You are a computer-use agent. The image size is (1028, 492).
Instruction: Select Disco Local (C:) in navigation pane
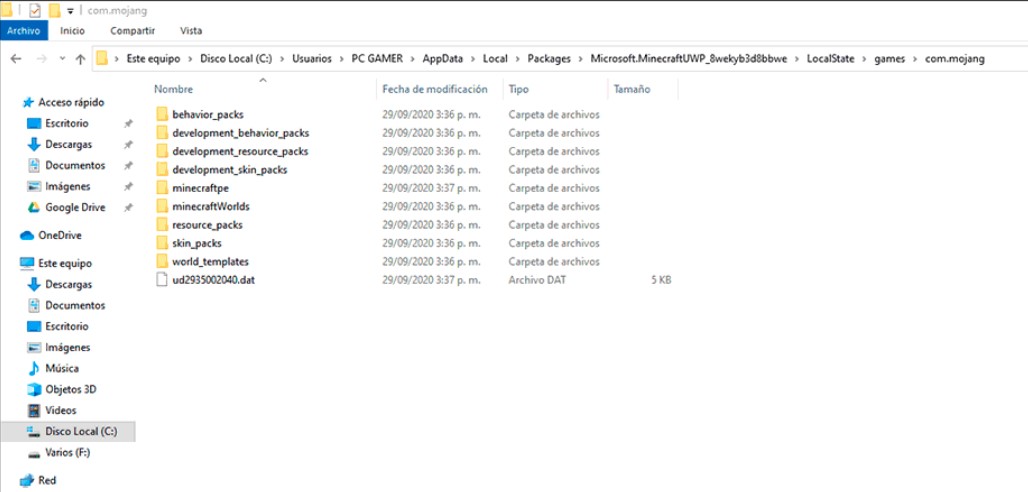tap(68, 431)
